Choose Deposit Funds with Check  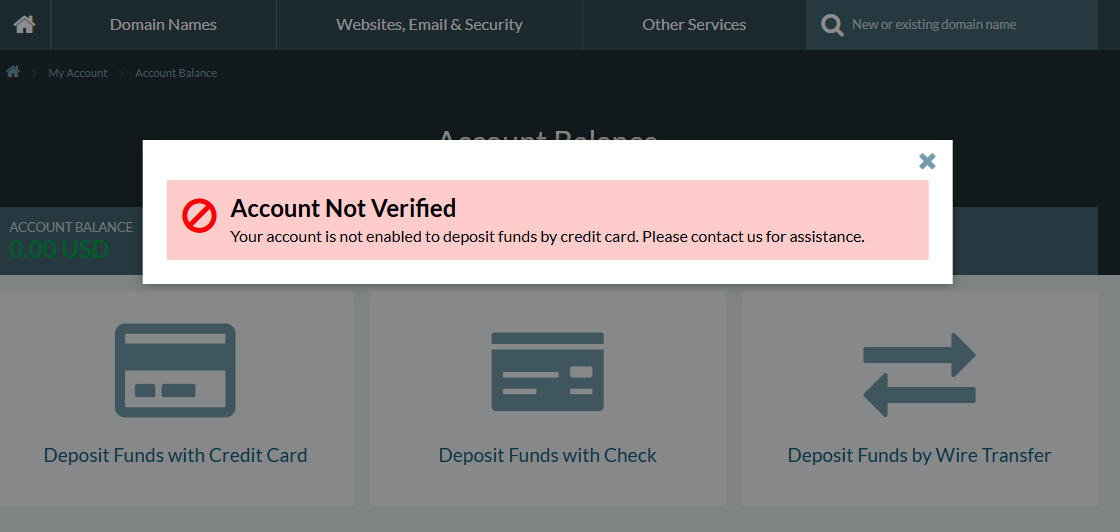pos(548,455)
